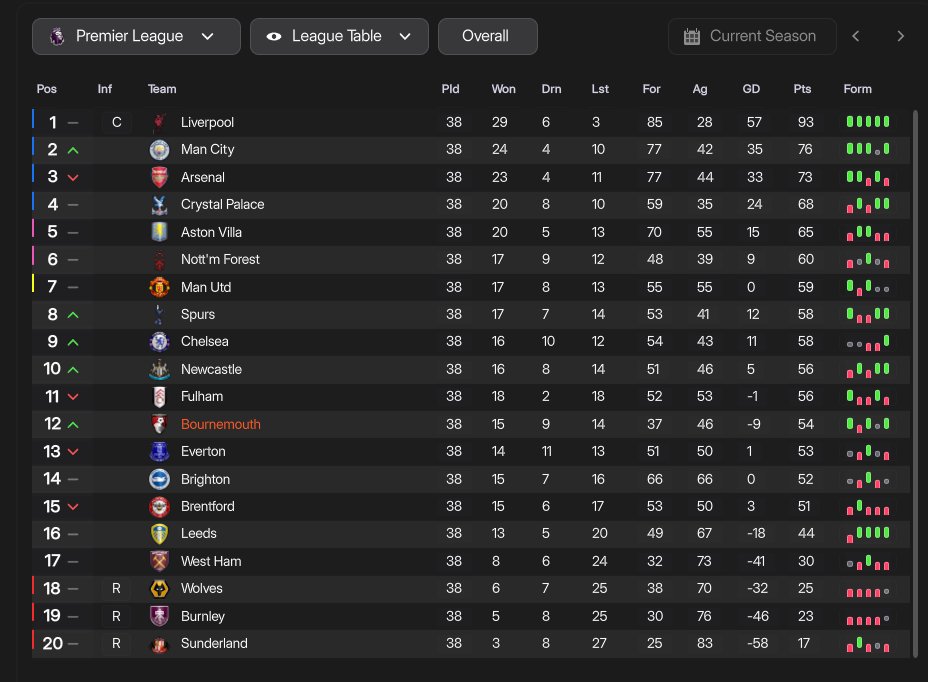Screen dimensions: 928x682
Task: Open the Premier League competition dropdown
Action: click(x=136, y=37)
